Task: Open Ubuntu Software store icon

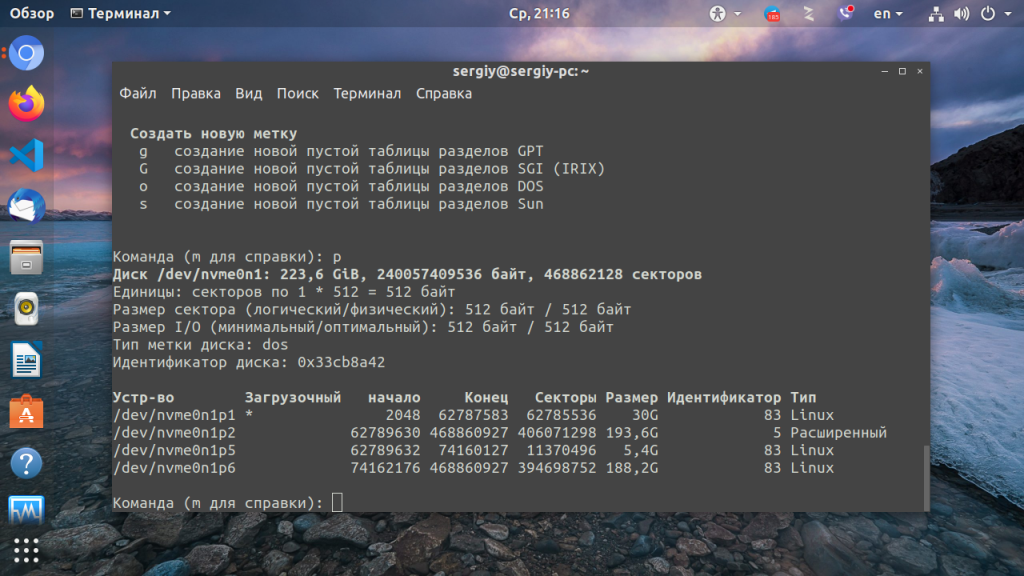Action: point(27,411)
